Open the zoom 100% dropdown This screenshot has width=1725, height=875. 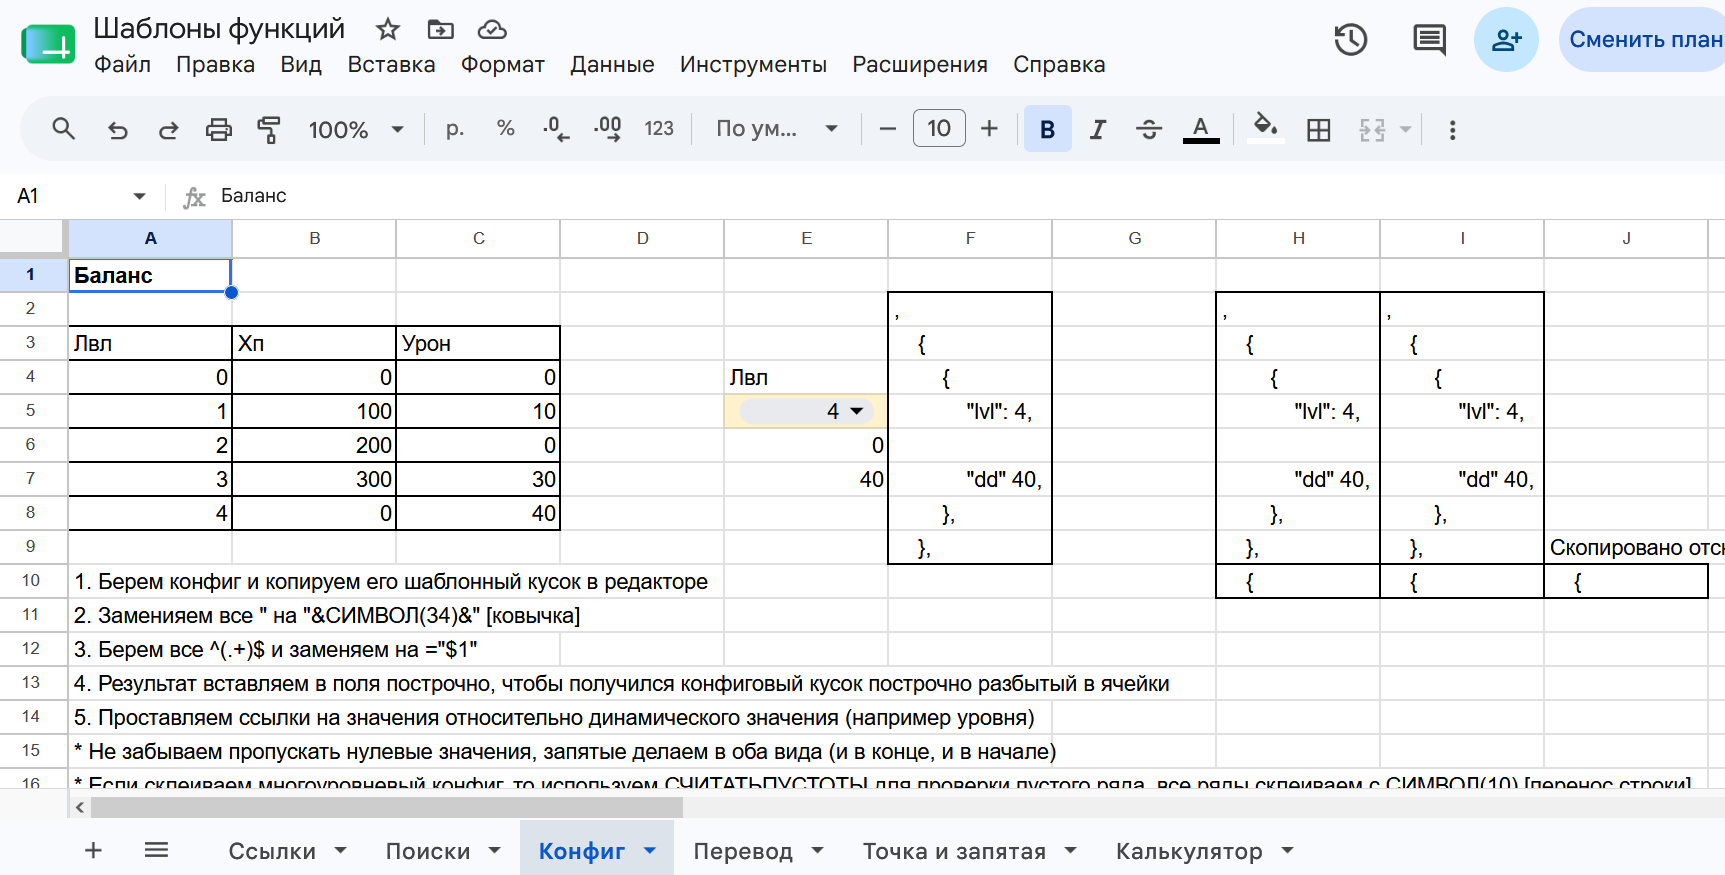coord(355,130)
